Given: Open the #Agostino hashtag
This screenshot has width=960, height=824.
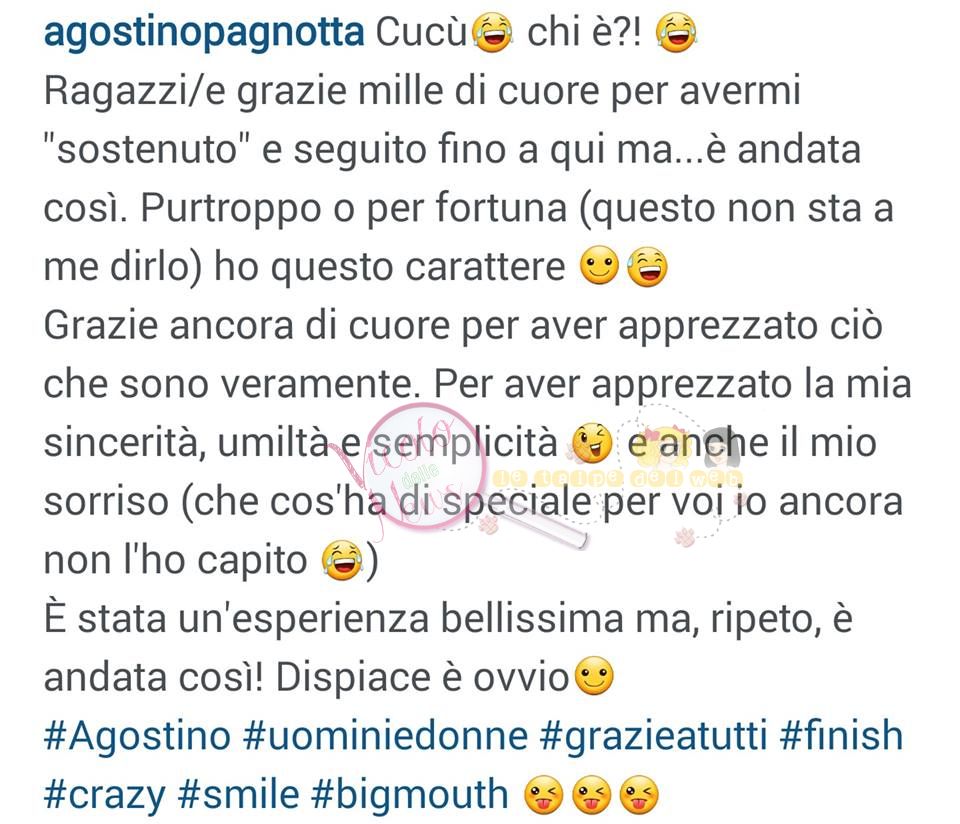Looking at the screenshot, I should 137,735.
